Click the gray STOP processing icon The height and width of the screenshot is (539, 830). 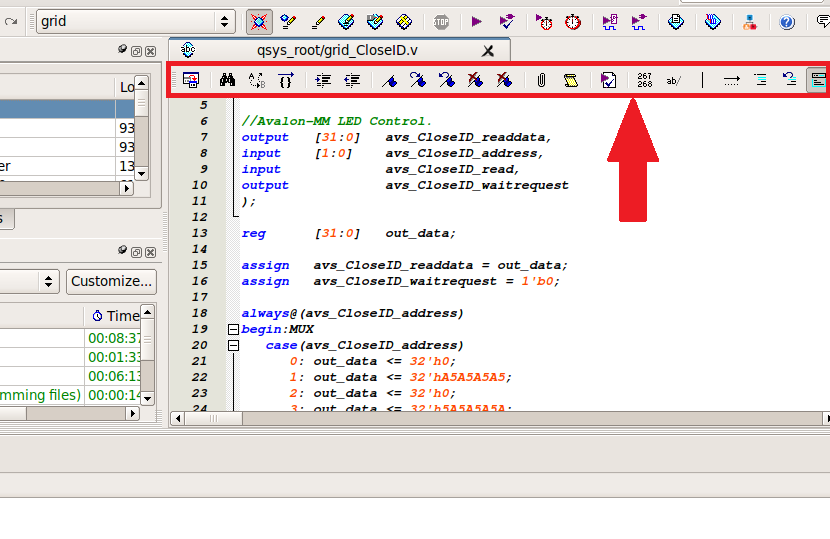tap(441, 22)
